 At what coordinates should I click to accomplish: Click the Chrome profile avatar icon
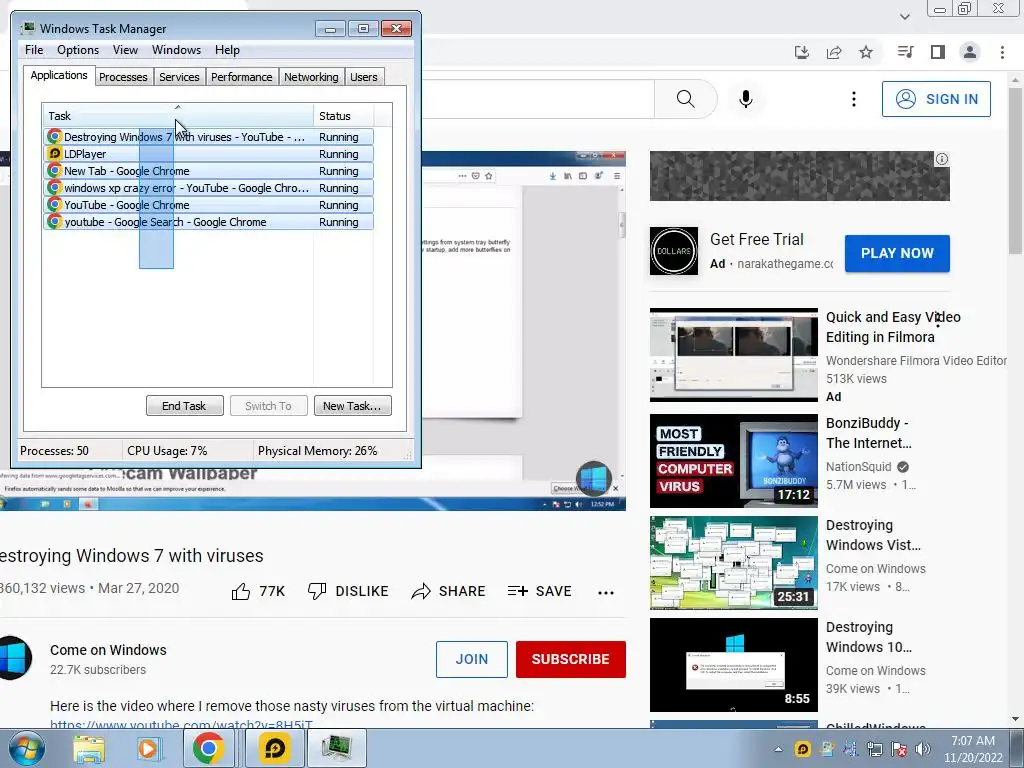click(970, 52)
